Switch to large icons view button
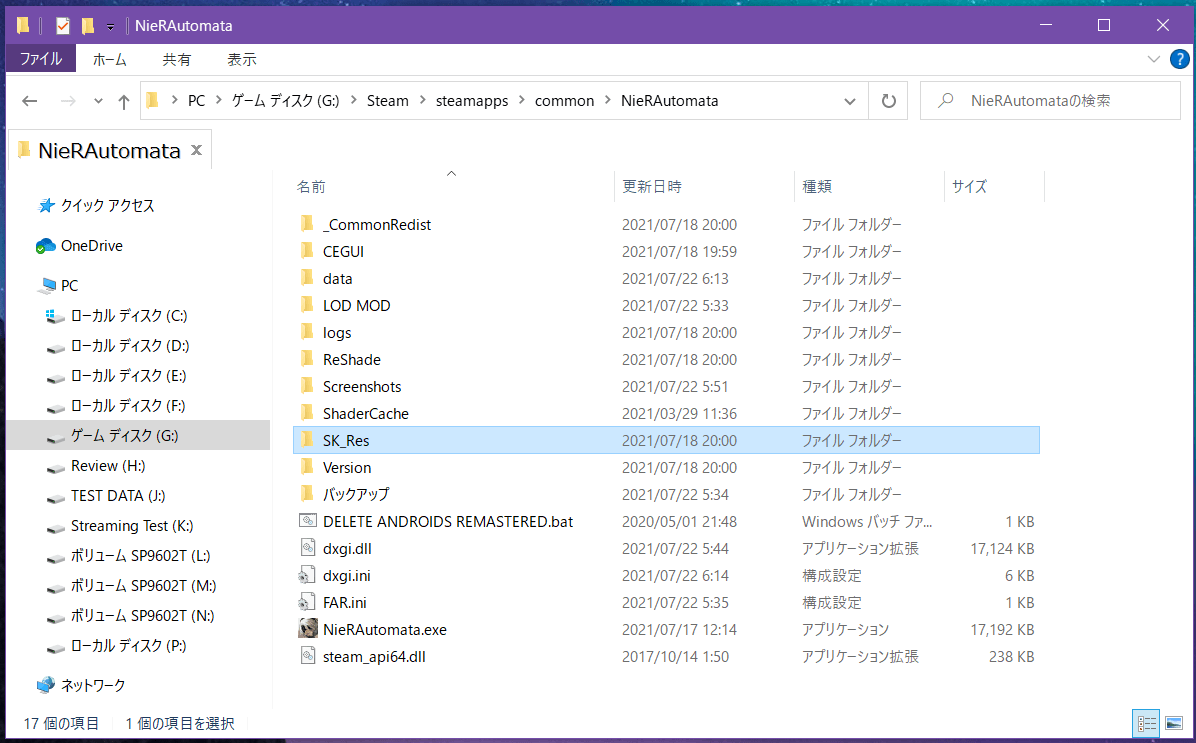 (1175, 723)
